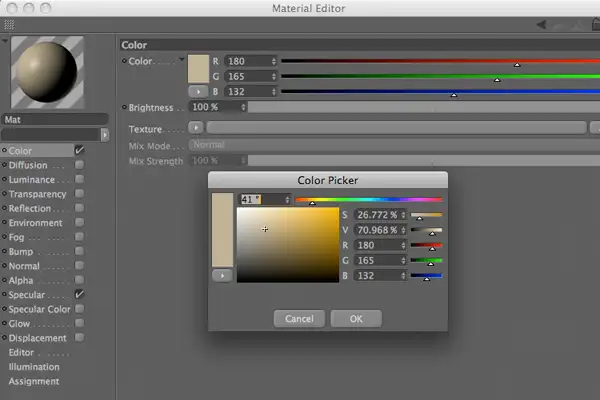This screenshot has width=600, height=400.
Task: Click the hue spectrum slider
Action: pyautogui.click(x=369, y=199)
